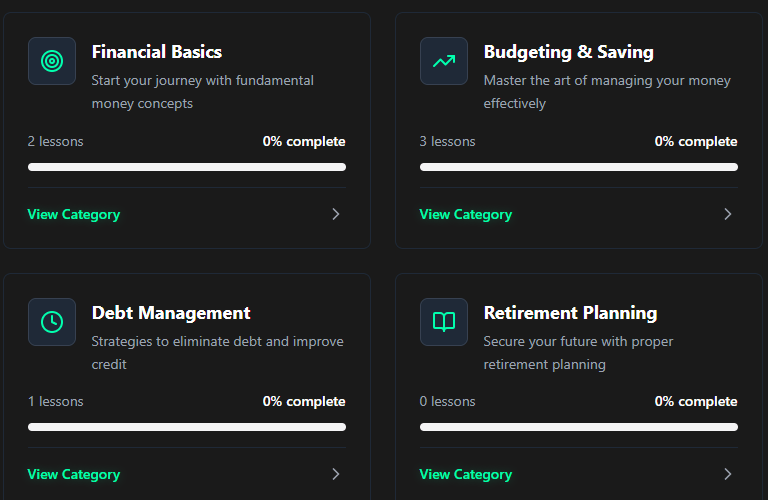Screen dimensions: 768x500
Task: Follow View Category link for Budgeting & Saving
Action: point(466,214)
